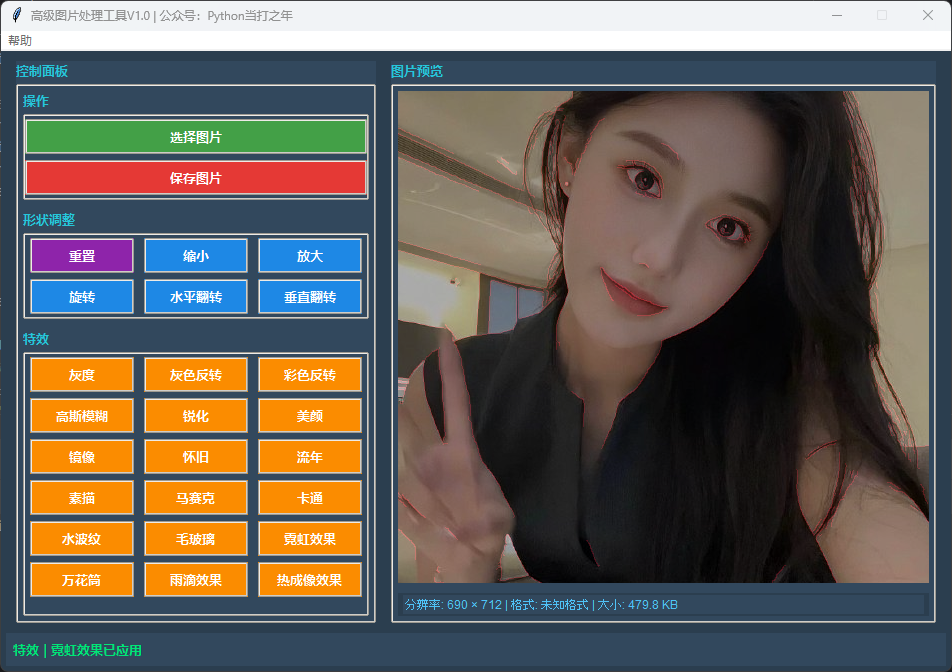This screenshot has width=952, height=672.
Task: Apply the 毛玻璃 frosted glass effect
Action: click(x=196, y=538)
